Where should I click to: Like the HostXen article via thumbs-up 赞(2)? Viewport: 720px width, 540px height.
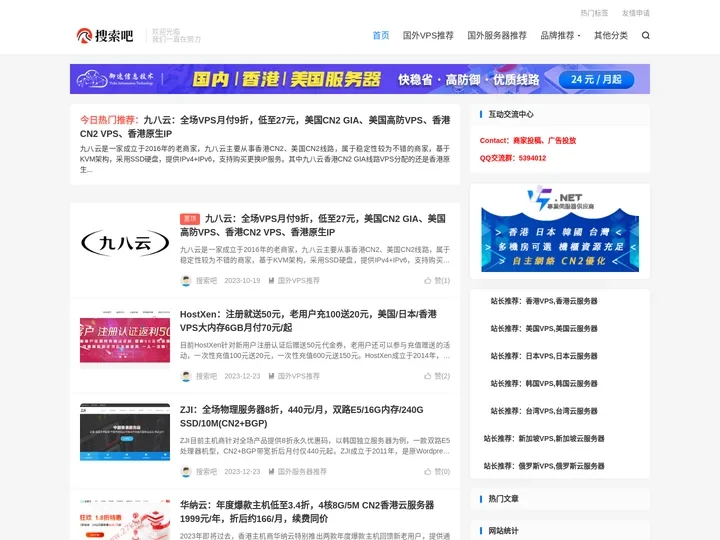point(437,376)
